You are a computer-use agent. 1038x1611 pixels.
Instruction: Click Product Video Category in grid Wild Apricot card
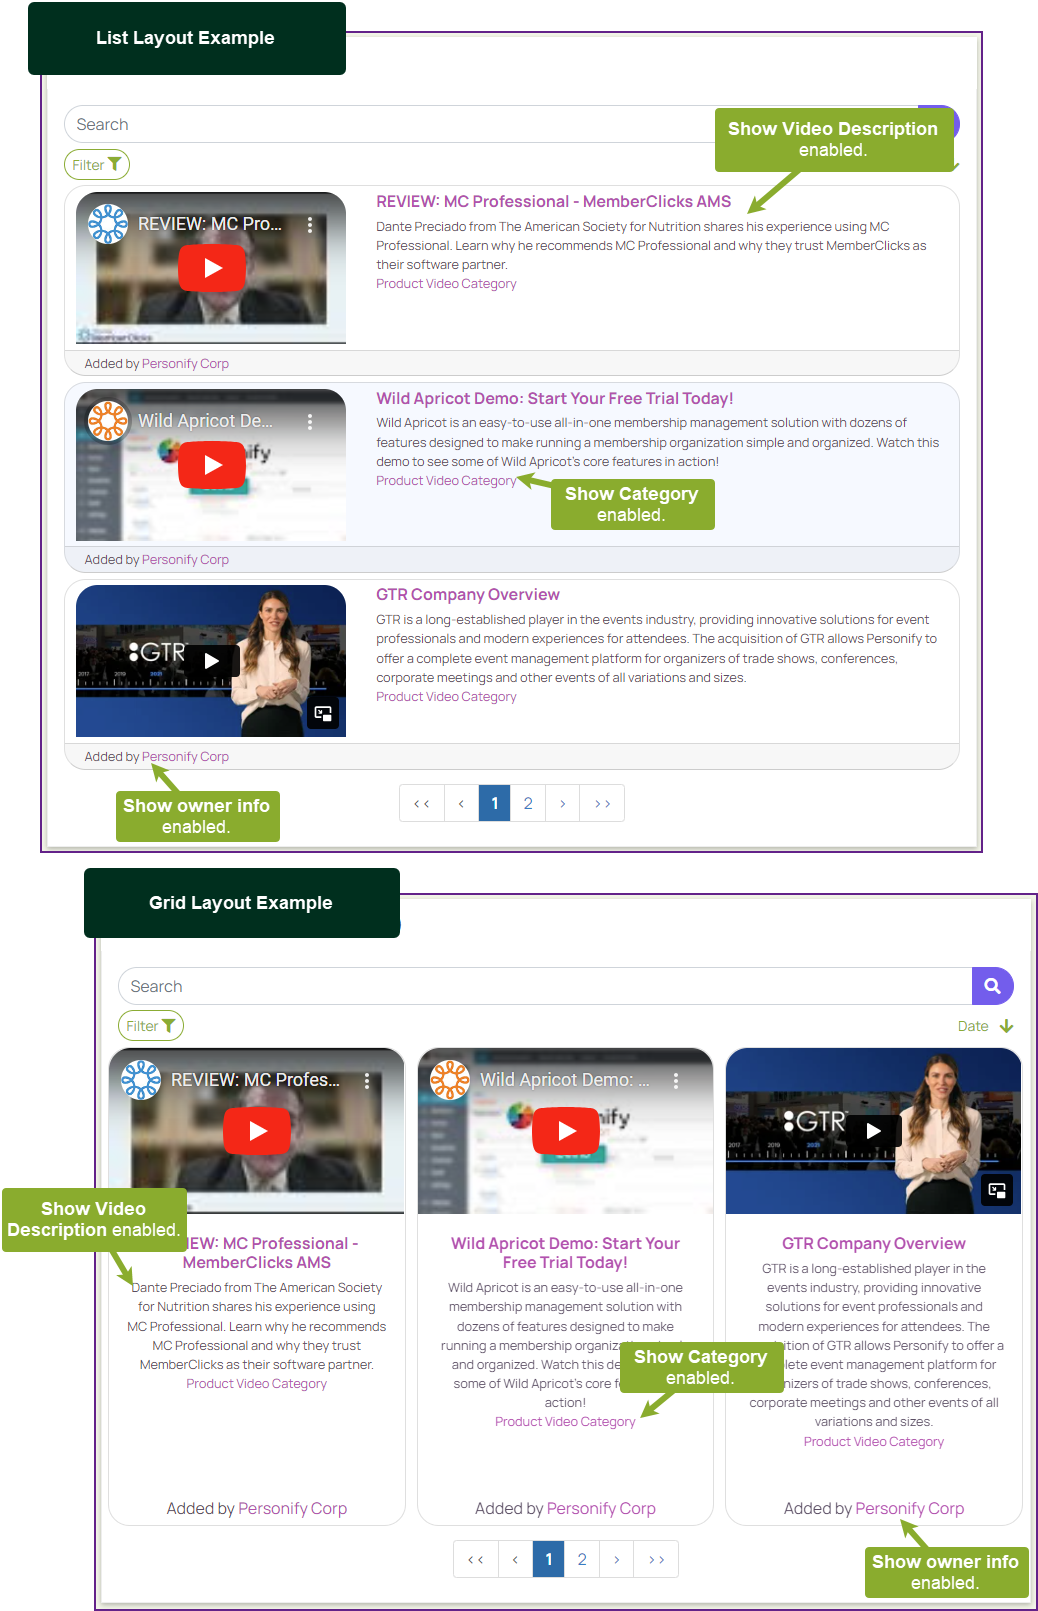click(565, 1422)
